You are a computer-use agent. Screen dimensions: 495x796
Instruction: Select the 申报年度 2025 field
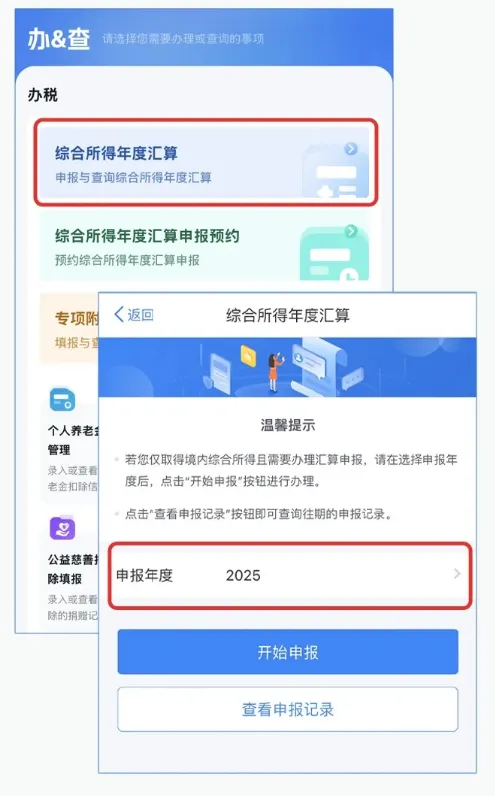[290, 575]
